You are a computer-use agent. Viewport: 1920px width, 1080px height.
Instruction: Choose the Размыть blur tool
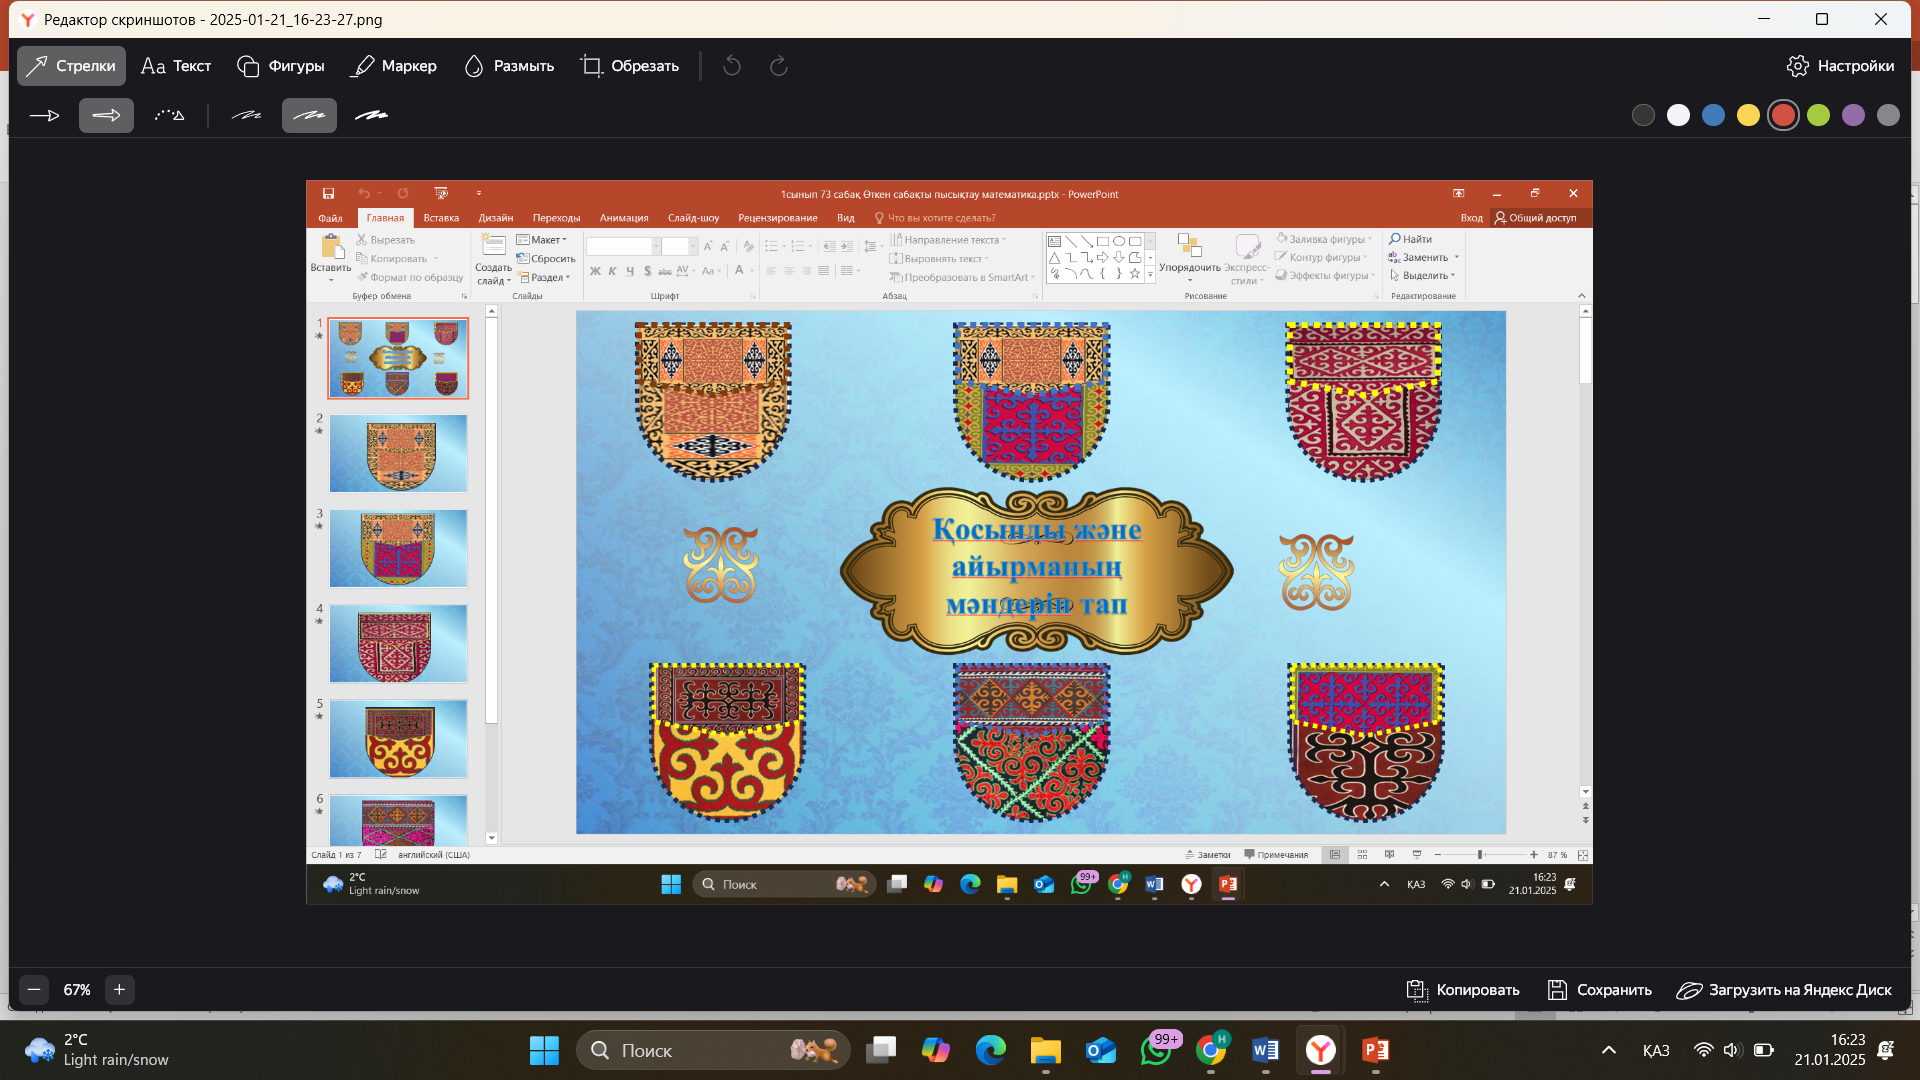point(509,66)
